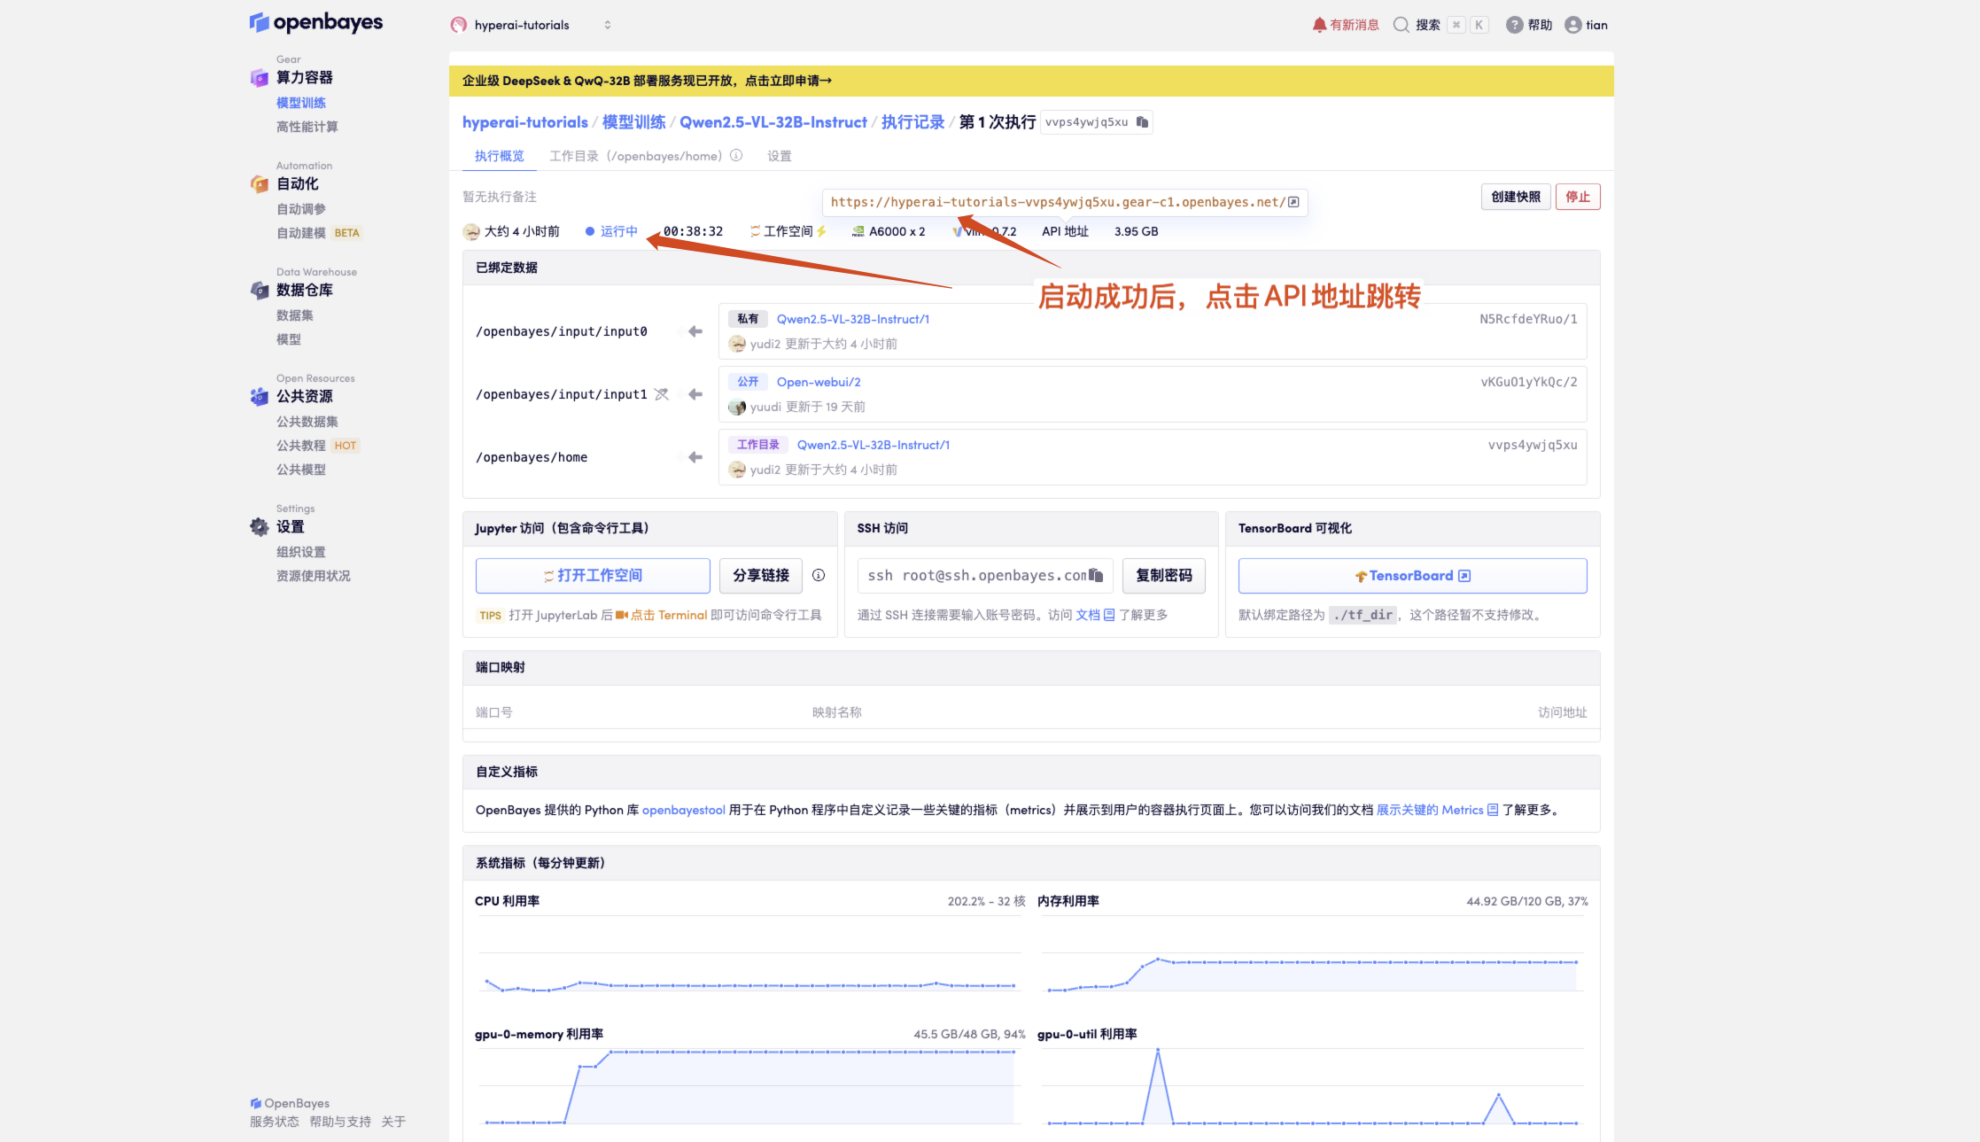Click the 自动化 sidebar icon

[259, 183]
